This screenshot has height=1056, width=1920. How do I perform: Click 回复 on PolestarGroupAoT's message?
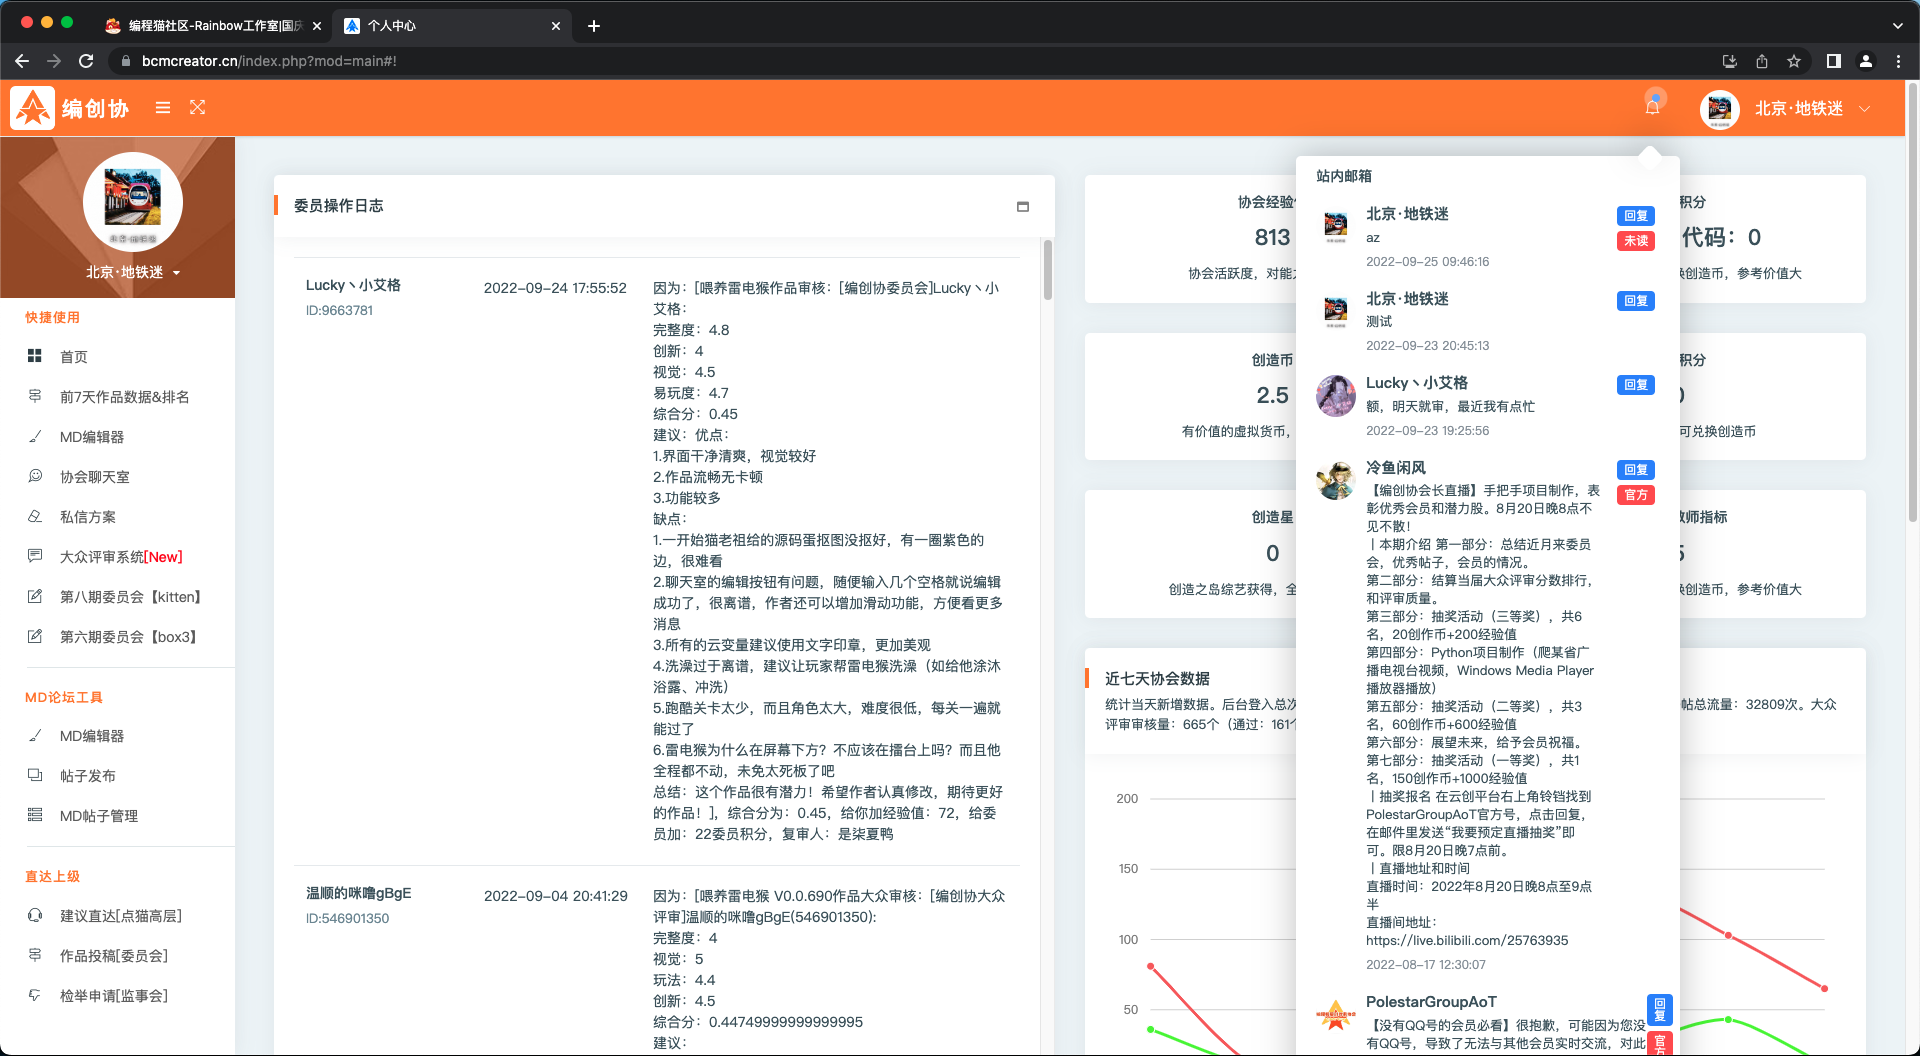(x=1660, y=1010)
